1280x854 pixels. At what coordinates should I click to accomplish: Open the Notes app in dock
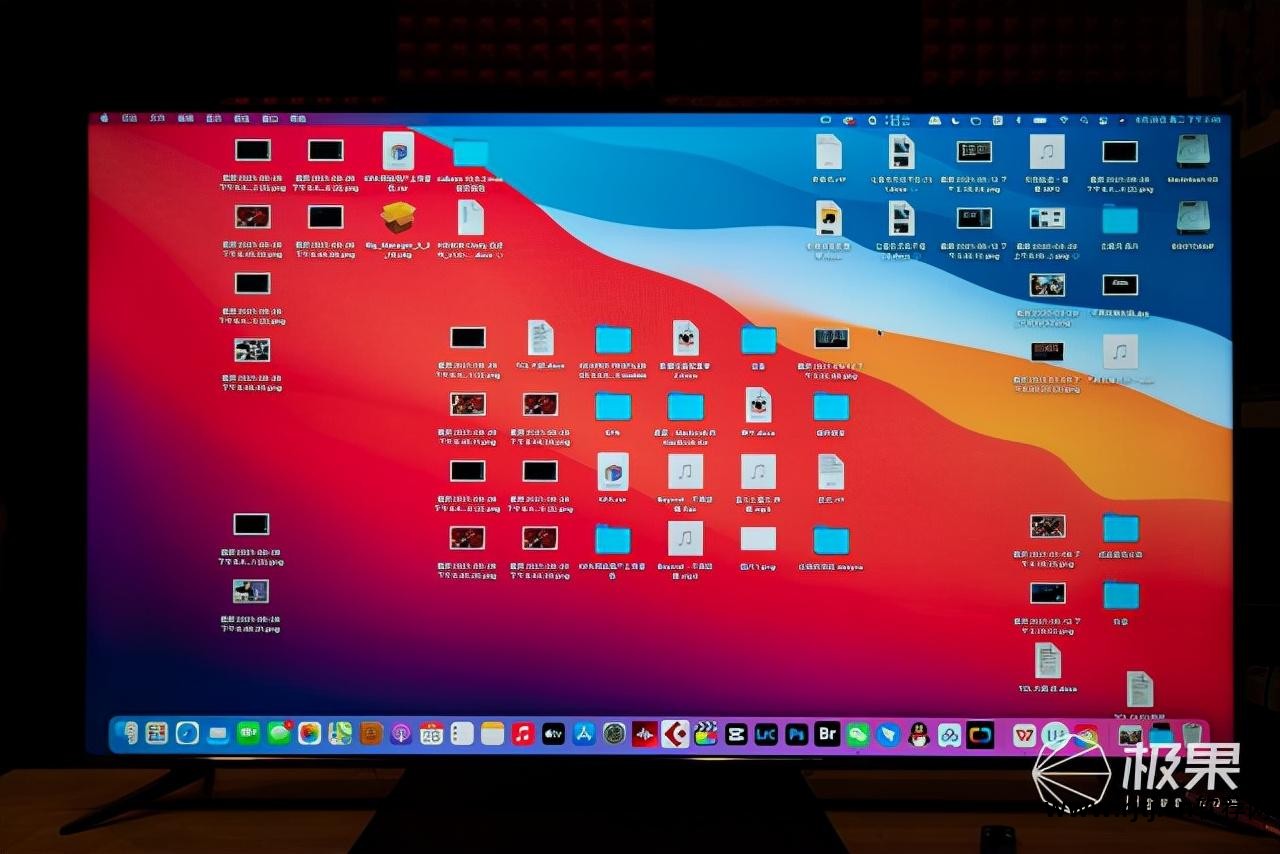pos(492,734)
